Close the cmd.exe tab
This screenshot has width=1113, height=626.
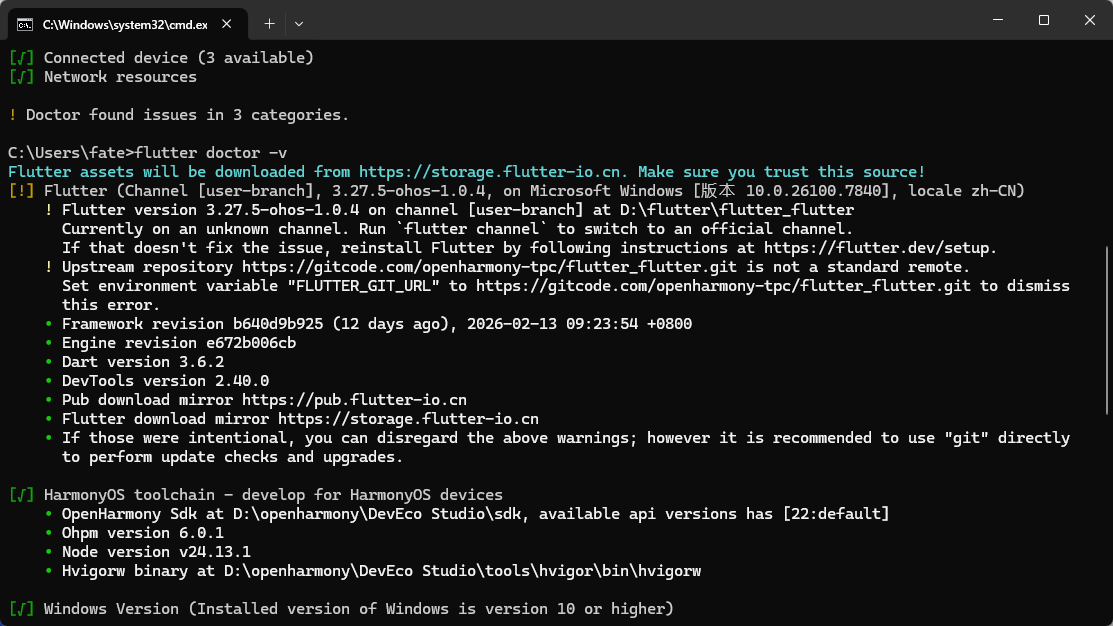point(226,24)
